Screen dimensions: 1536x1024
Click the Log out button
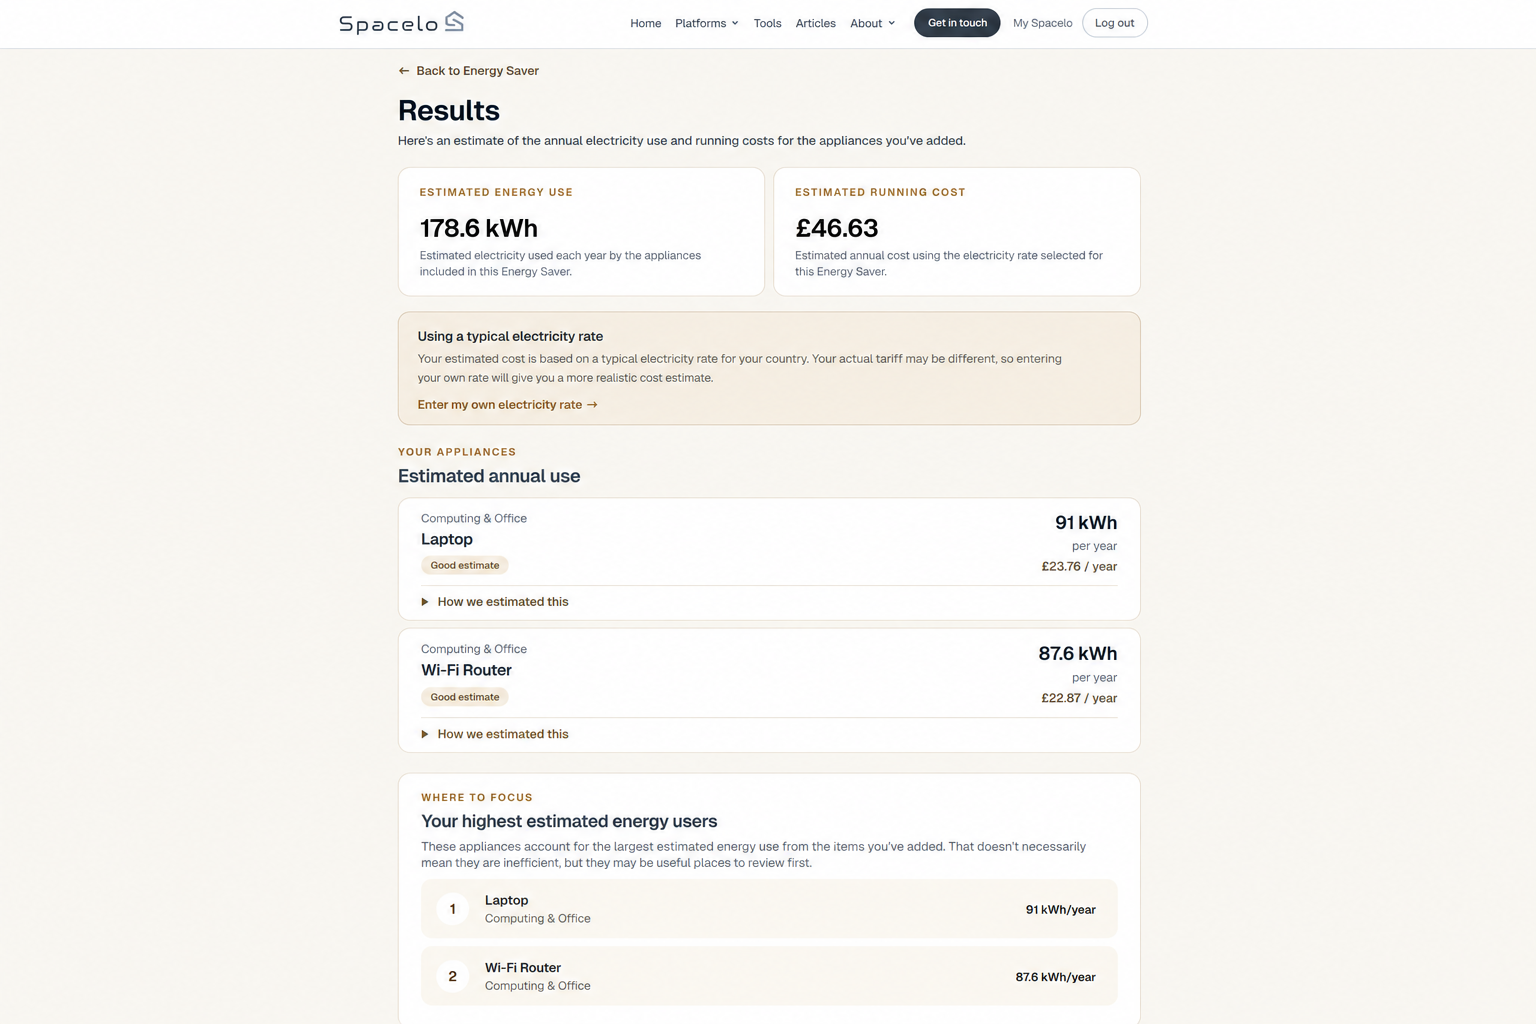coord(1115,23)
